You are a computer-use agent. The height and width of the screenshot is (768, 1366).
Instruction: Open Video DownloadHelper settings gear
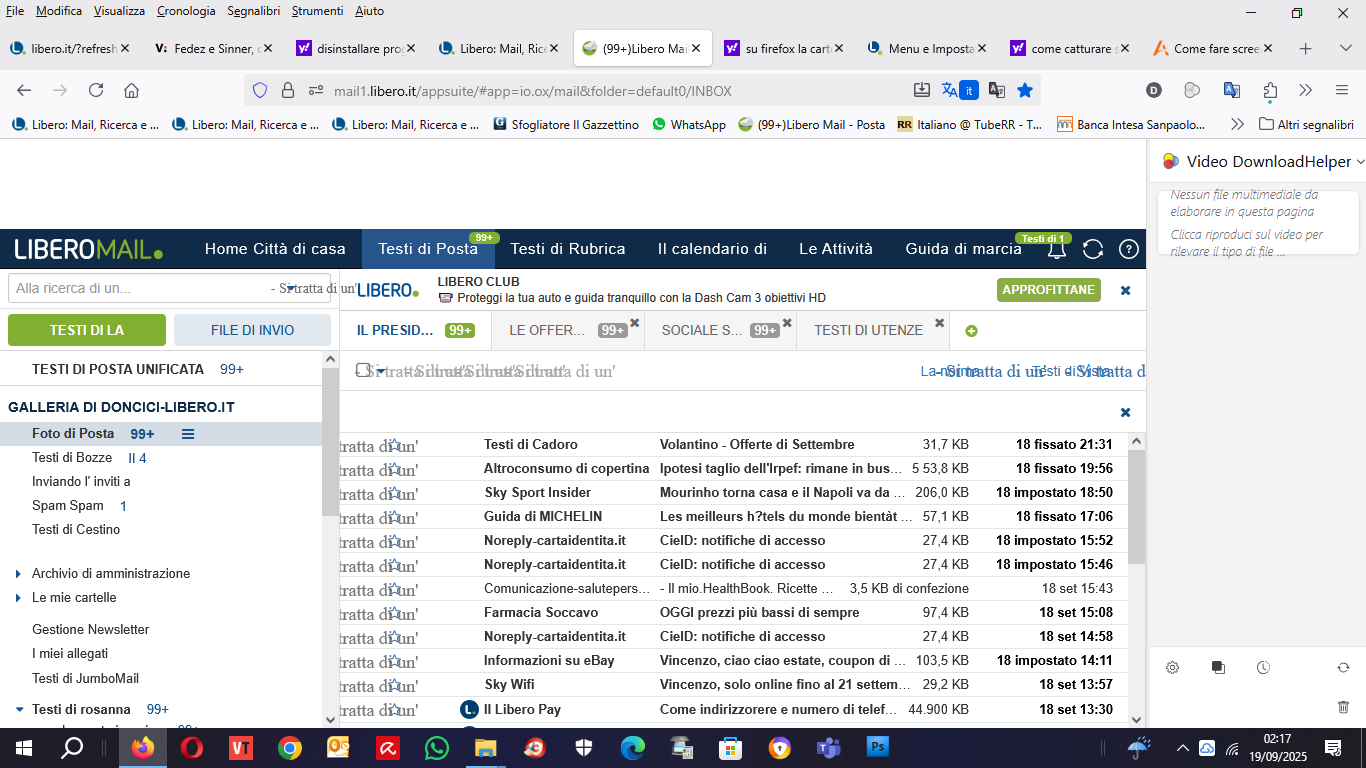click(1173, 667)
